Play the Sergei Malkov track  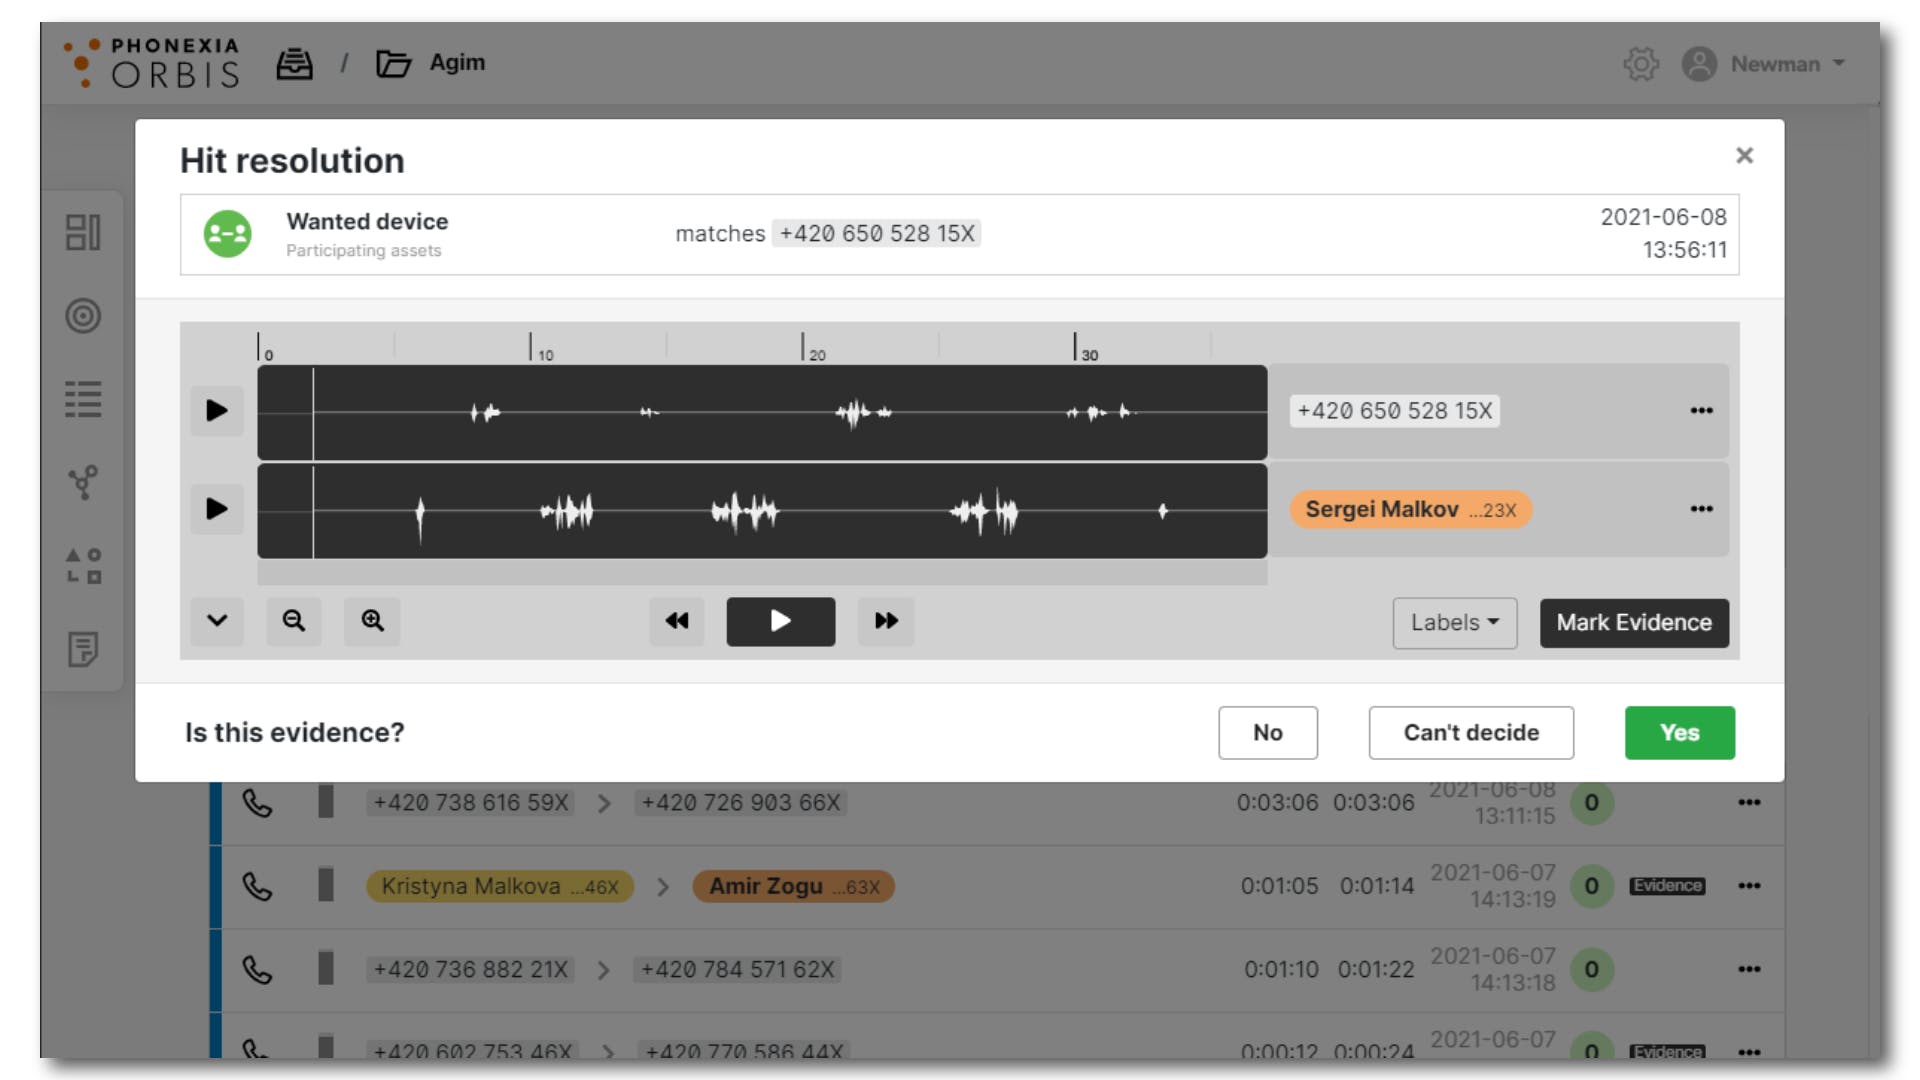(x=217, y=509)
